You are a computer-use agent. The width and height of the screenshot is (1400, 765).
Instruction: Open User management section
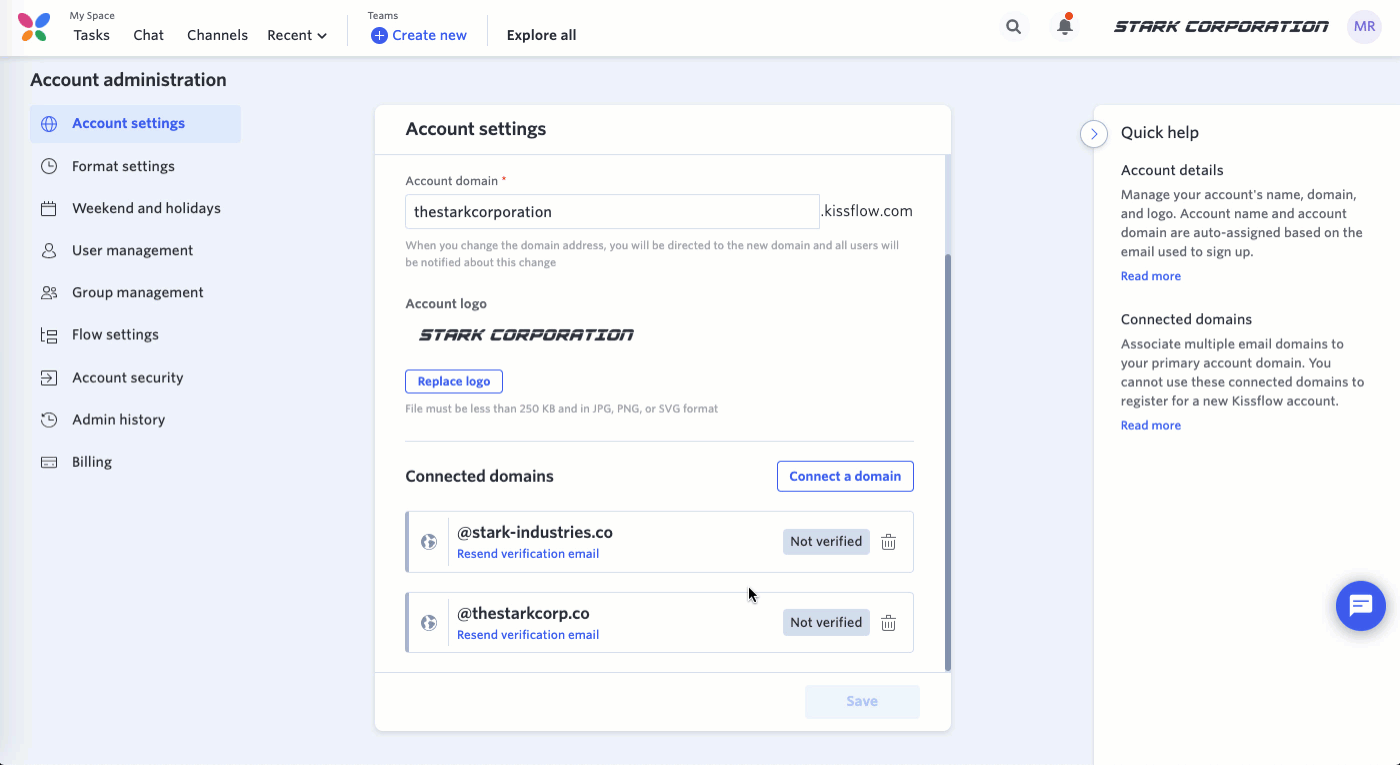(135, 250)
